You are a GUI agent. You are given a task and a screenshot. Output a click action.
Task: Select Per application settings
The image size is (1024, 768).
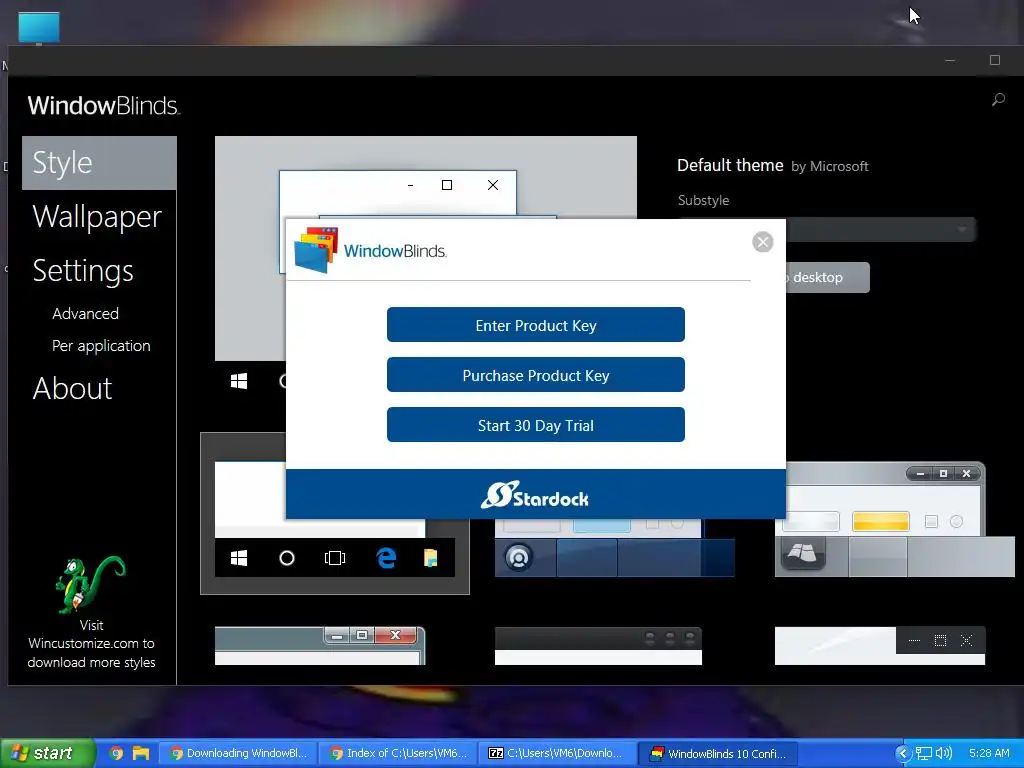coord(101,345)
